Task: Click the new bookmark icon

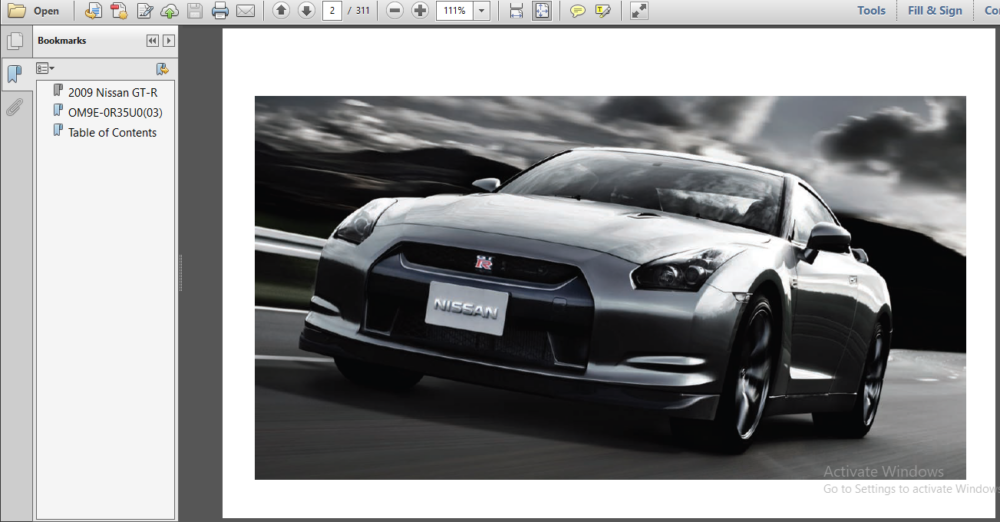Action: coord(162,68)
